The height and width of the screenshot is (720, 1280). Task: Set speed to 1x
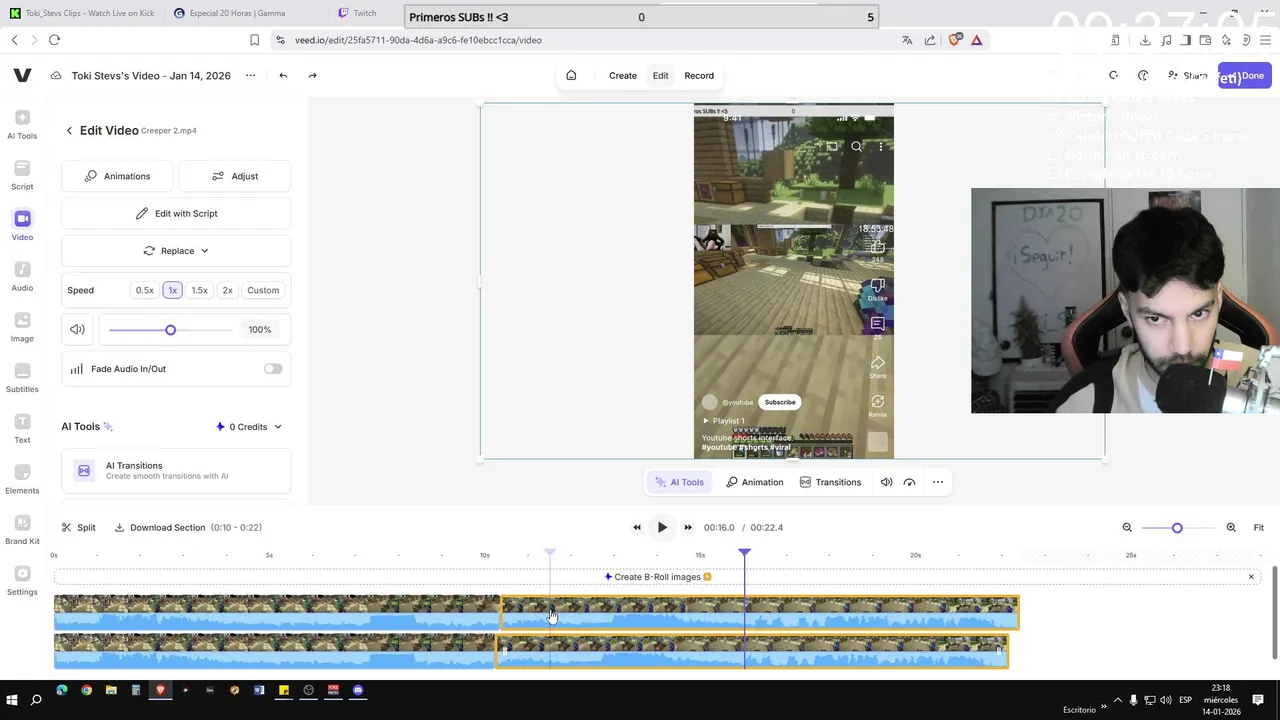(x=173, y=290)
